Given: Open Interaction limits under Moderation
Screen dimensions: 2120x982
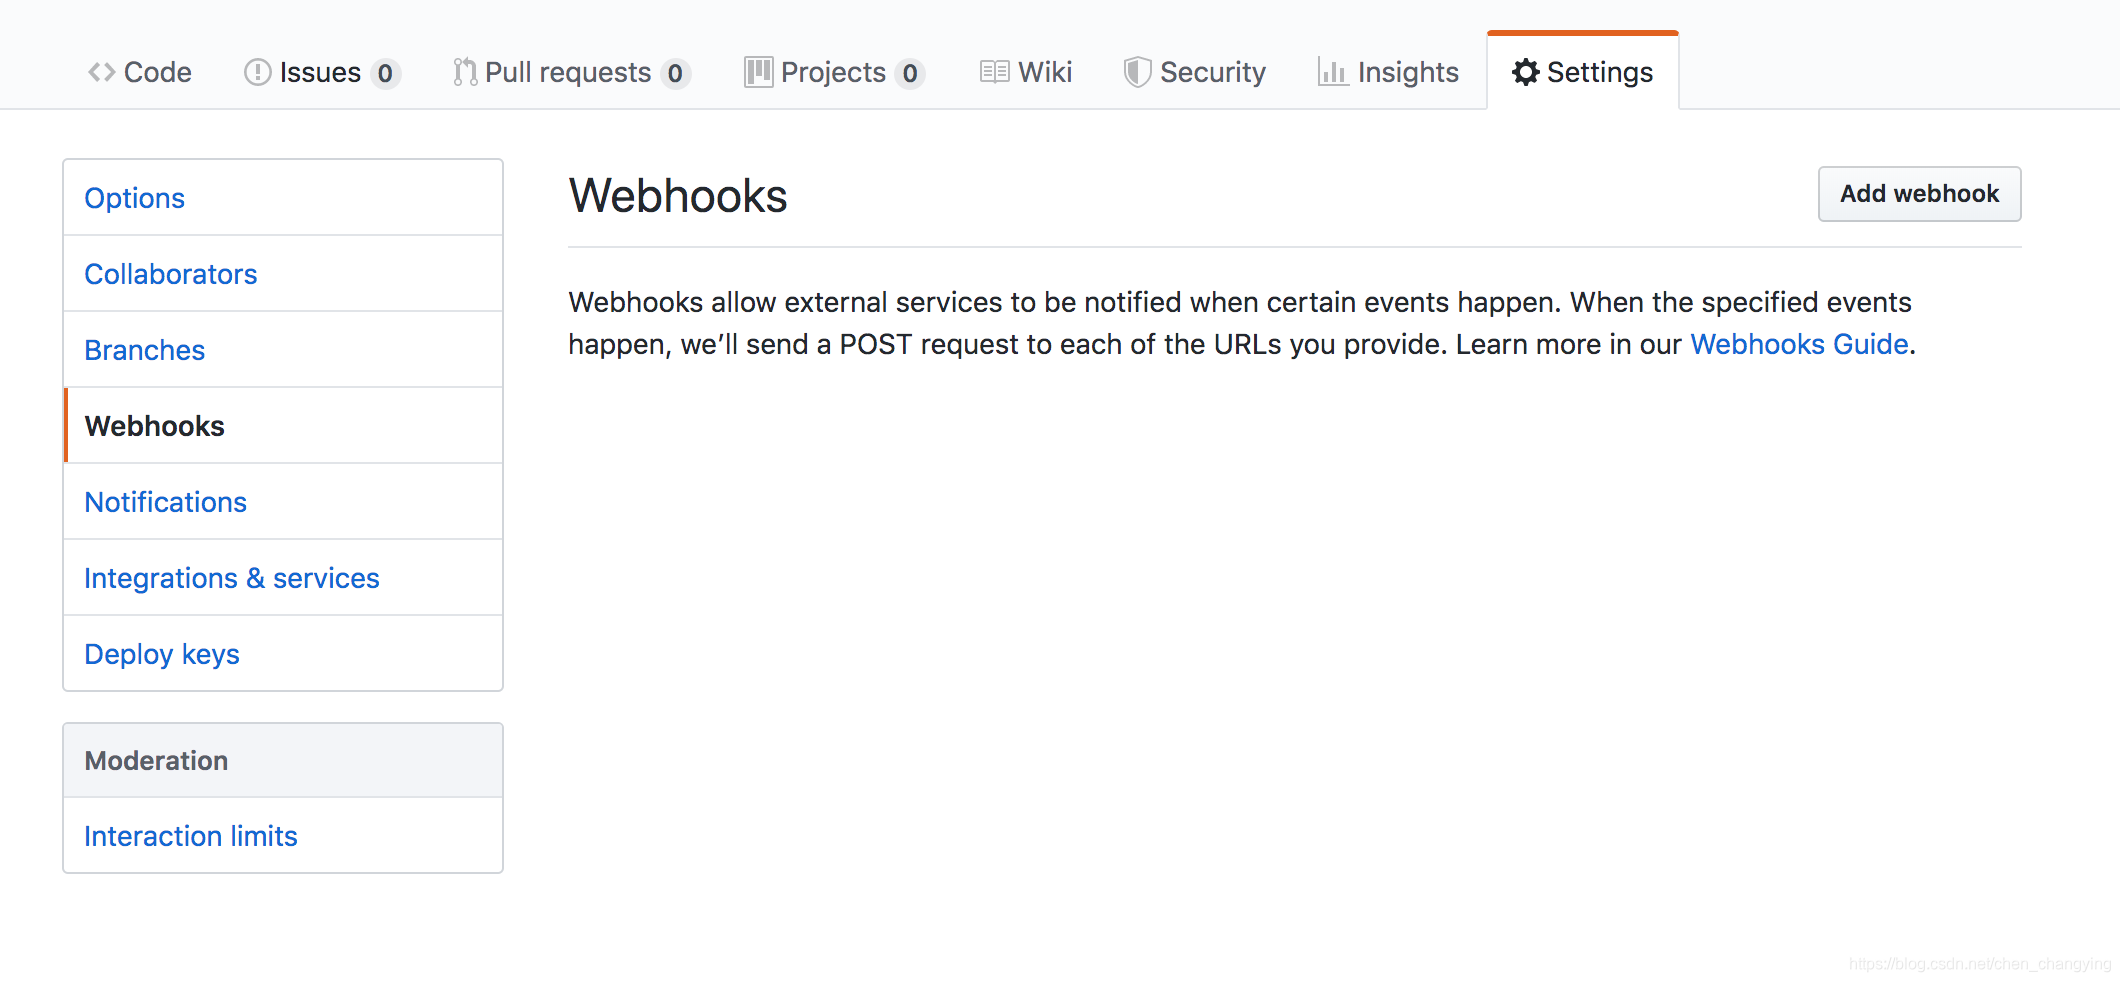Looking at the screenshot, I should point(283,836).
